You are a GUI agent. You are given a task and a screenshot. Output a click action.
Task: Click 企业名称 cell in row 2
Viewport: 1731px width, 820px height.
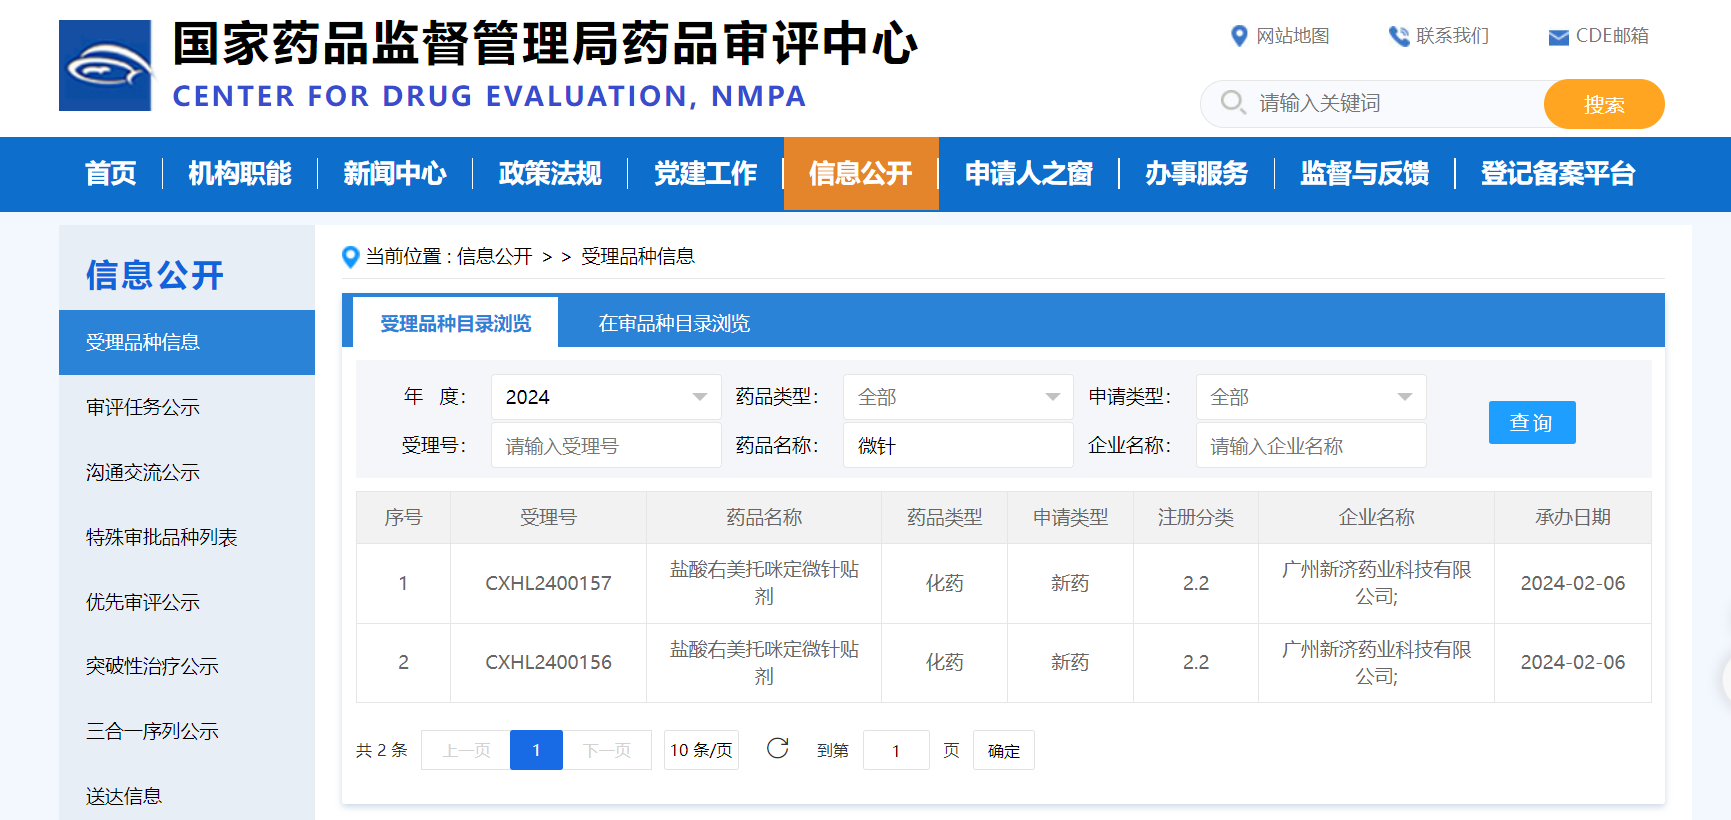(1376, 662)
